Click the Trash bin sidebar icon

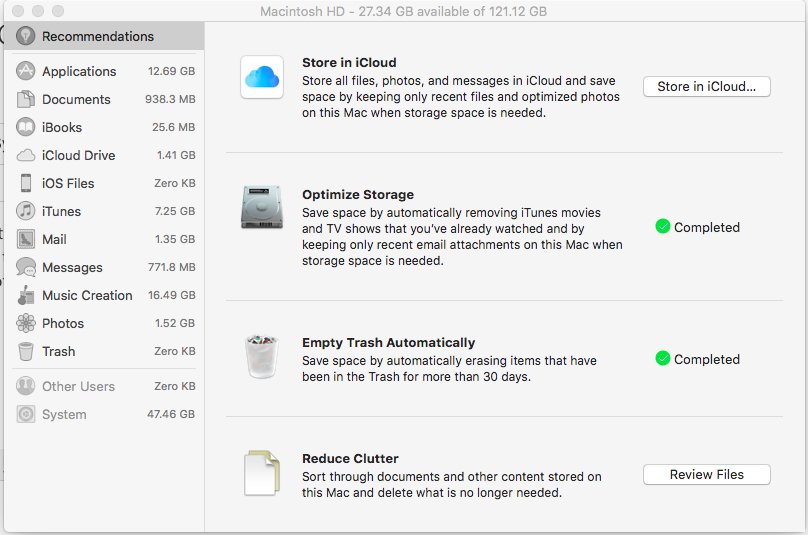click(25, 351)
